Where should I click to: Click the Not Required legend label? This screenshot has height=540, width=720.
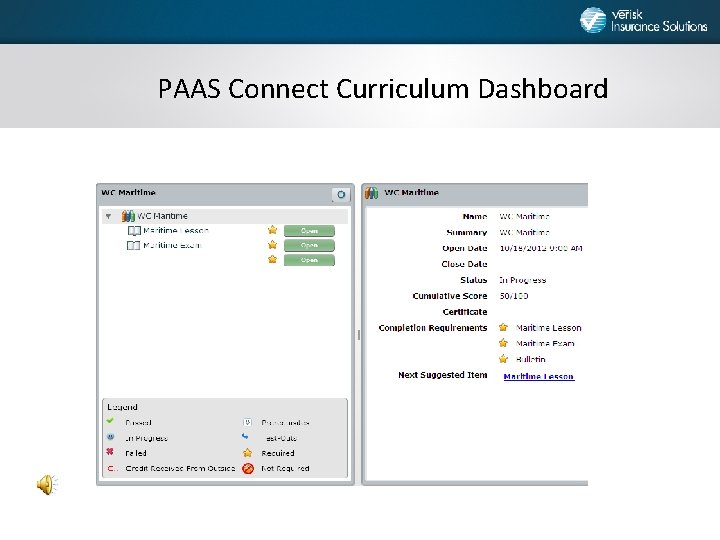click(285, 468)
